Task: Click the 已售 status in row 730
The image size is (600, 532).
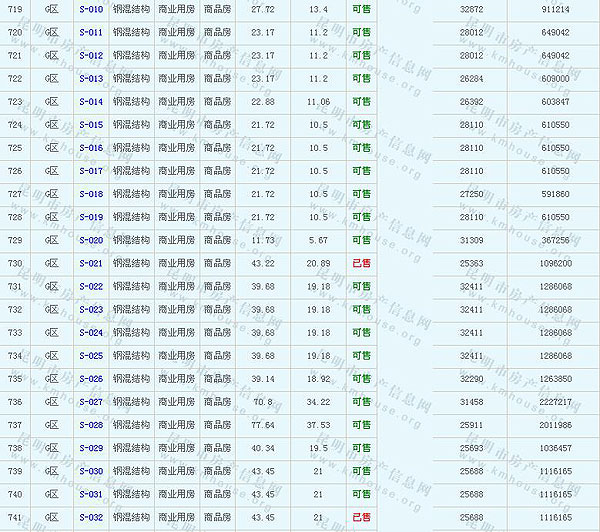Action: [x=361, y=264]
